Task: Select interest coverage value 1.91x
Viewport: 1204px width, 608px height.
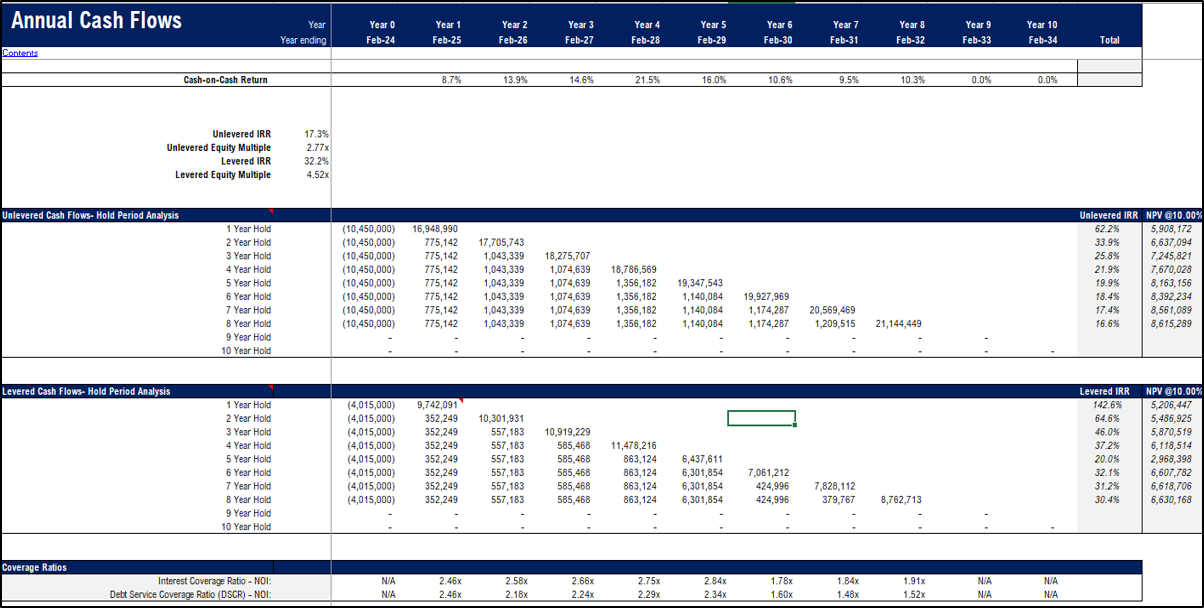Action: point(912,580)
